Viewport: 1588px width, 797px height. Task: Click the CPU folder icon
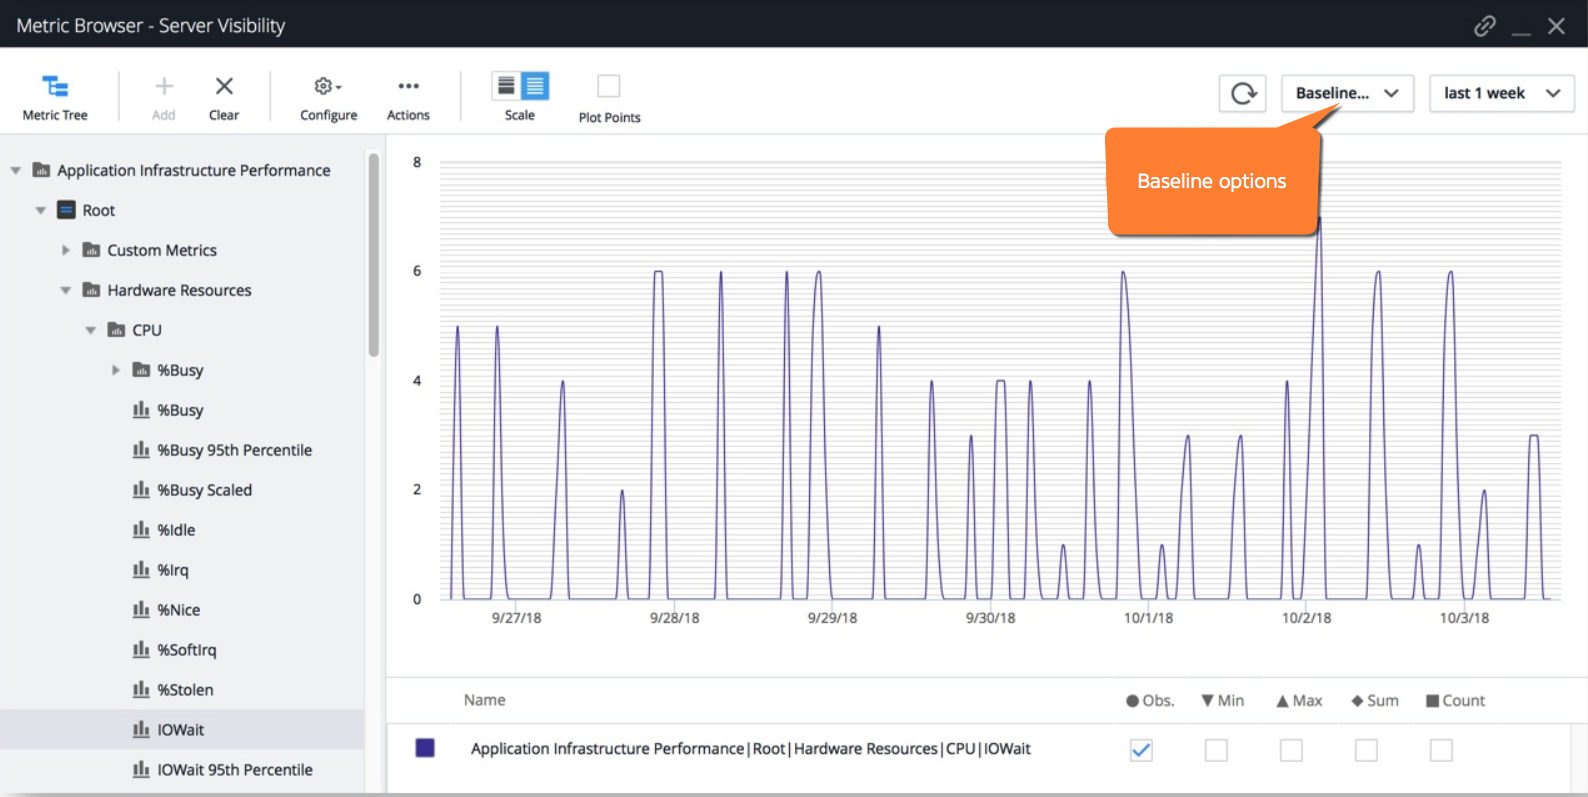coord(117,330)
